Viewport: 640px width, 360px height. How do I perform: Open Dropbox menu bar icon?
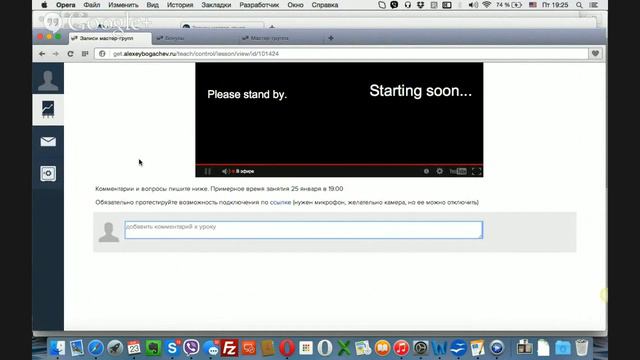(420, 5)
